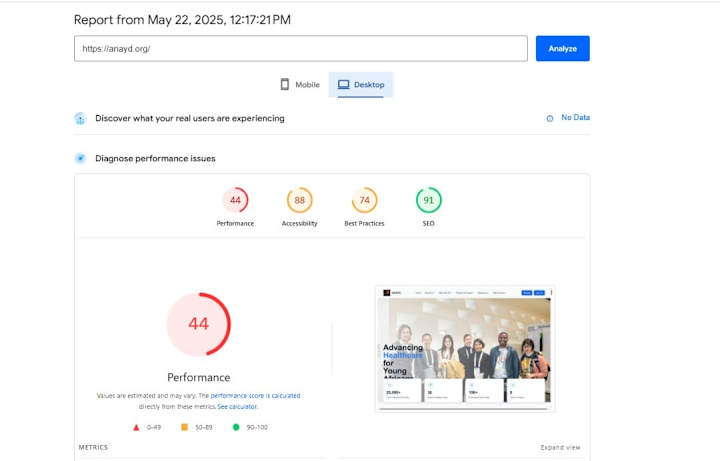Click the Analyze button
The width and height of the screenshot is (720, 461).
[x=562, y=48]
